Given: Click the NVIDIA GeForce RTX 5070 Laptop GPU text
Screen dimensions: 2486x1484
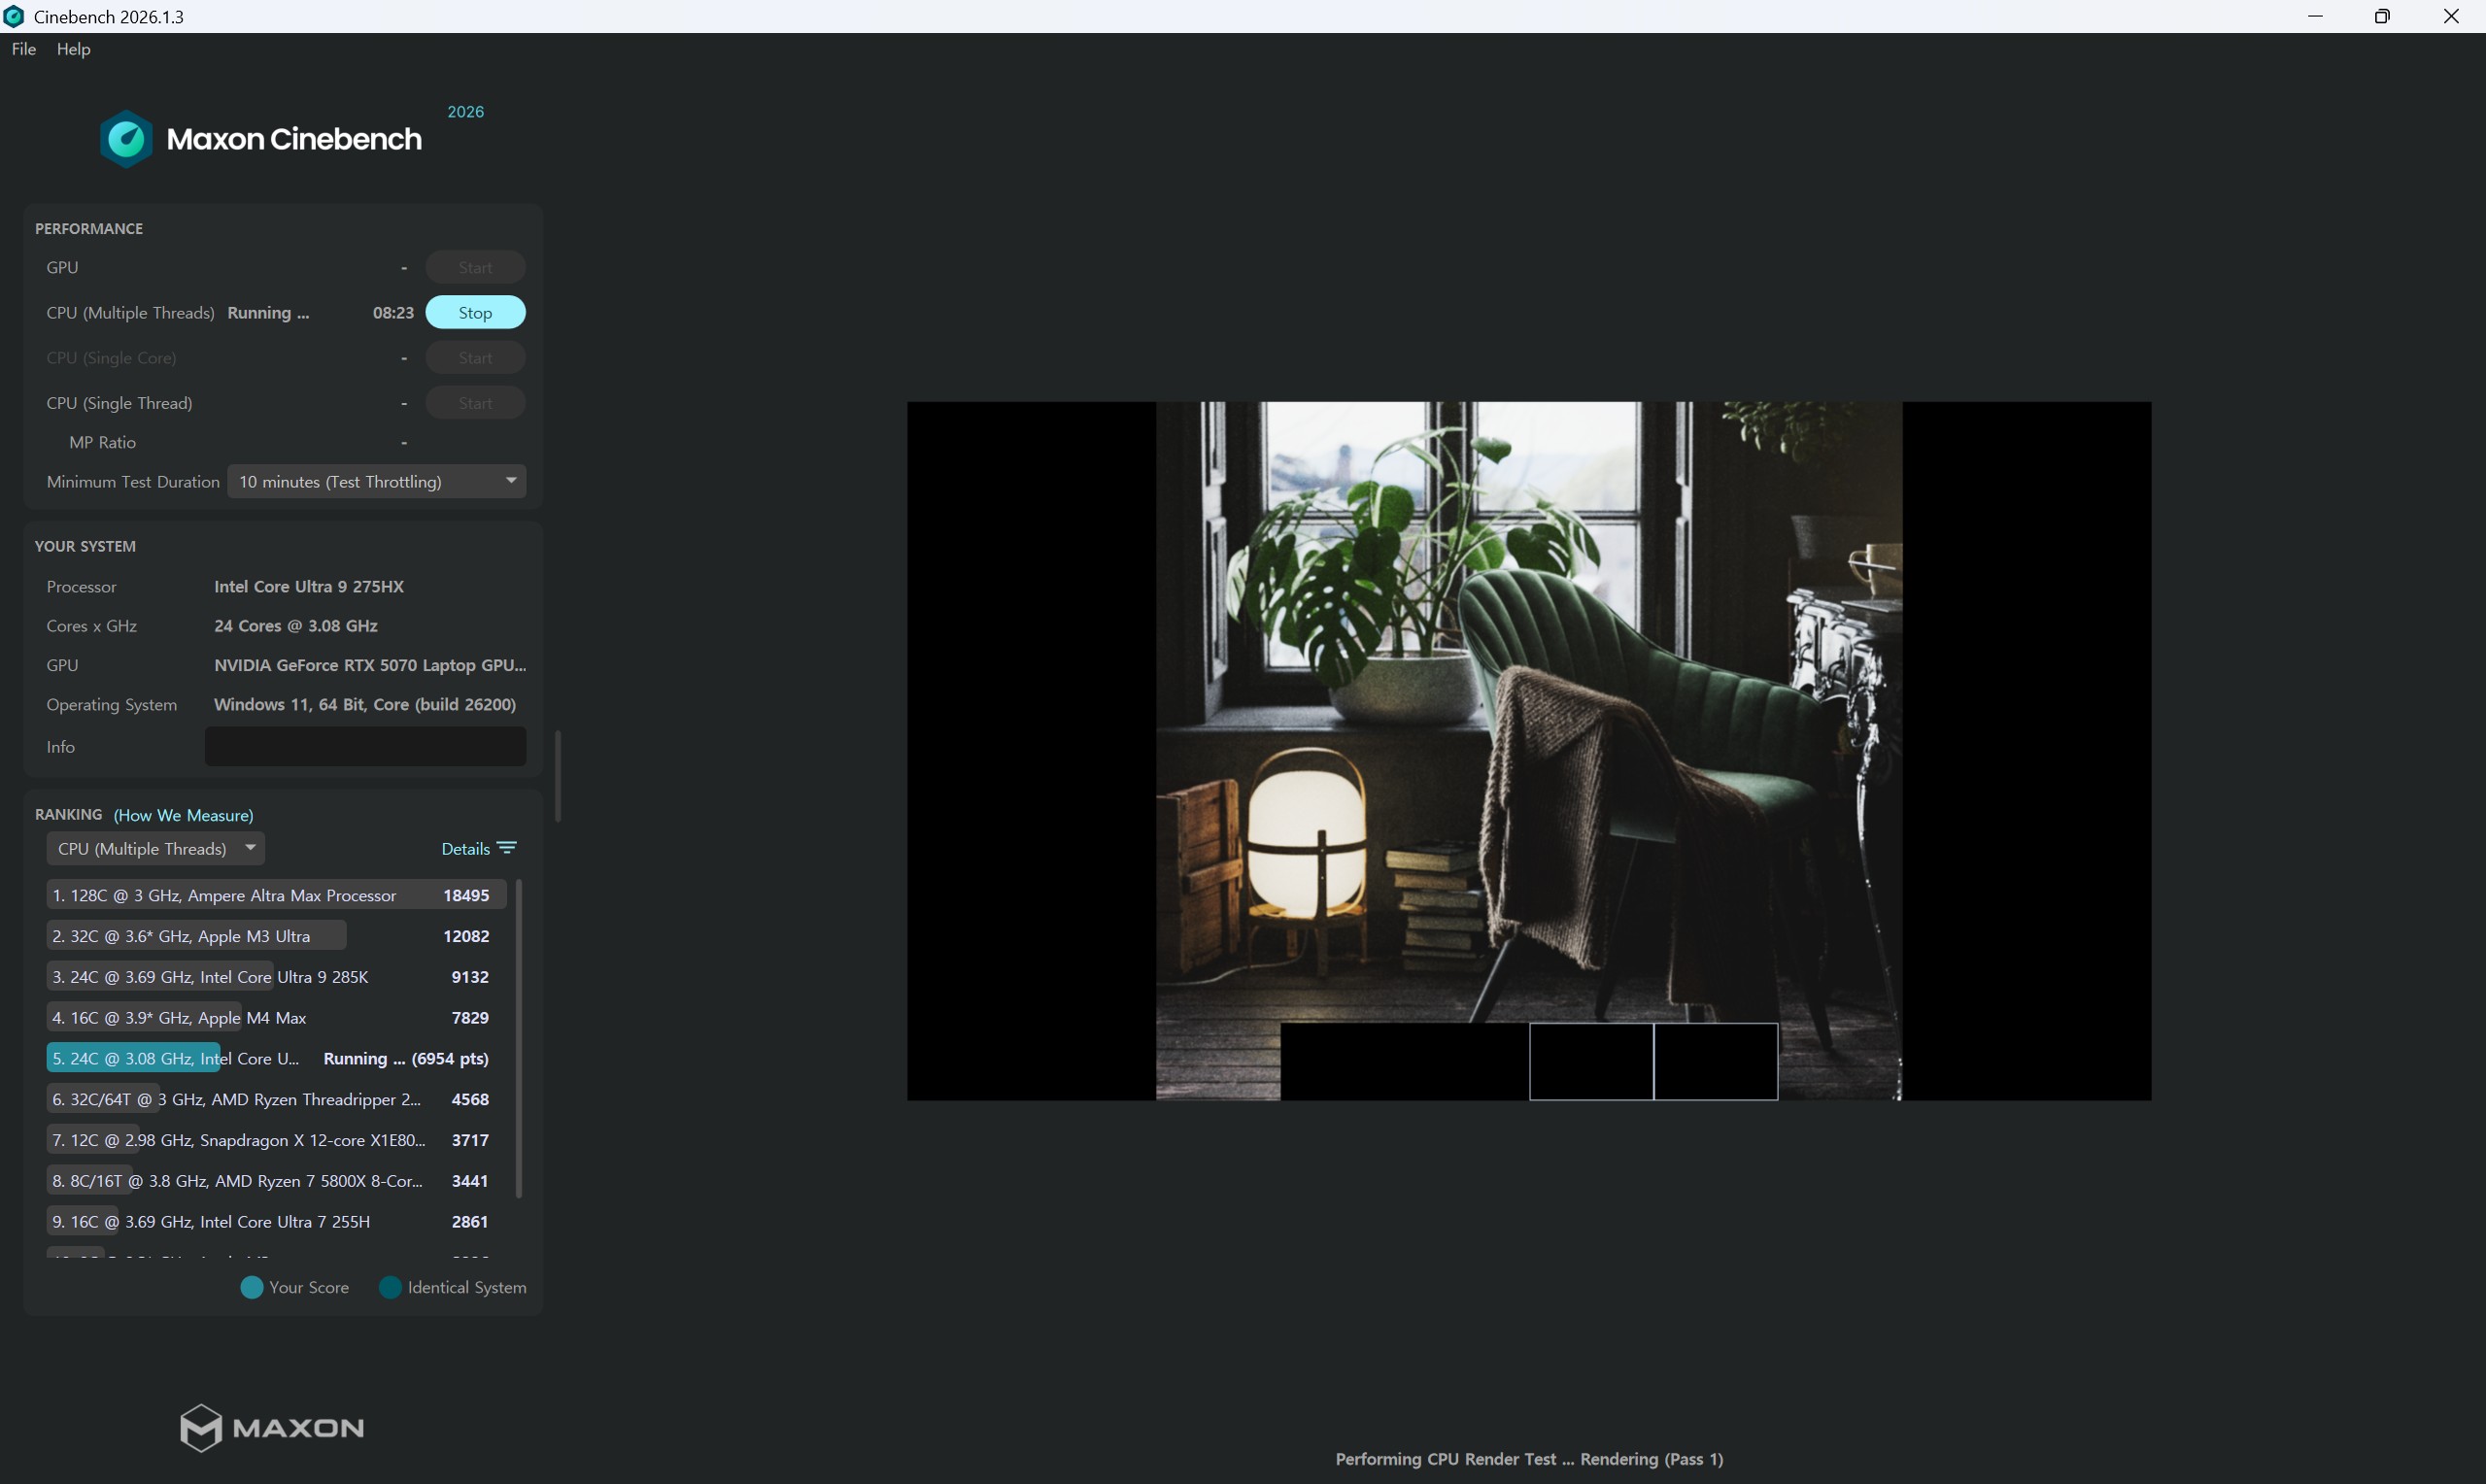Looking at the screenshot, I should click(370, 665).
